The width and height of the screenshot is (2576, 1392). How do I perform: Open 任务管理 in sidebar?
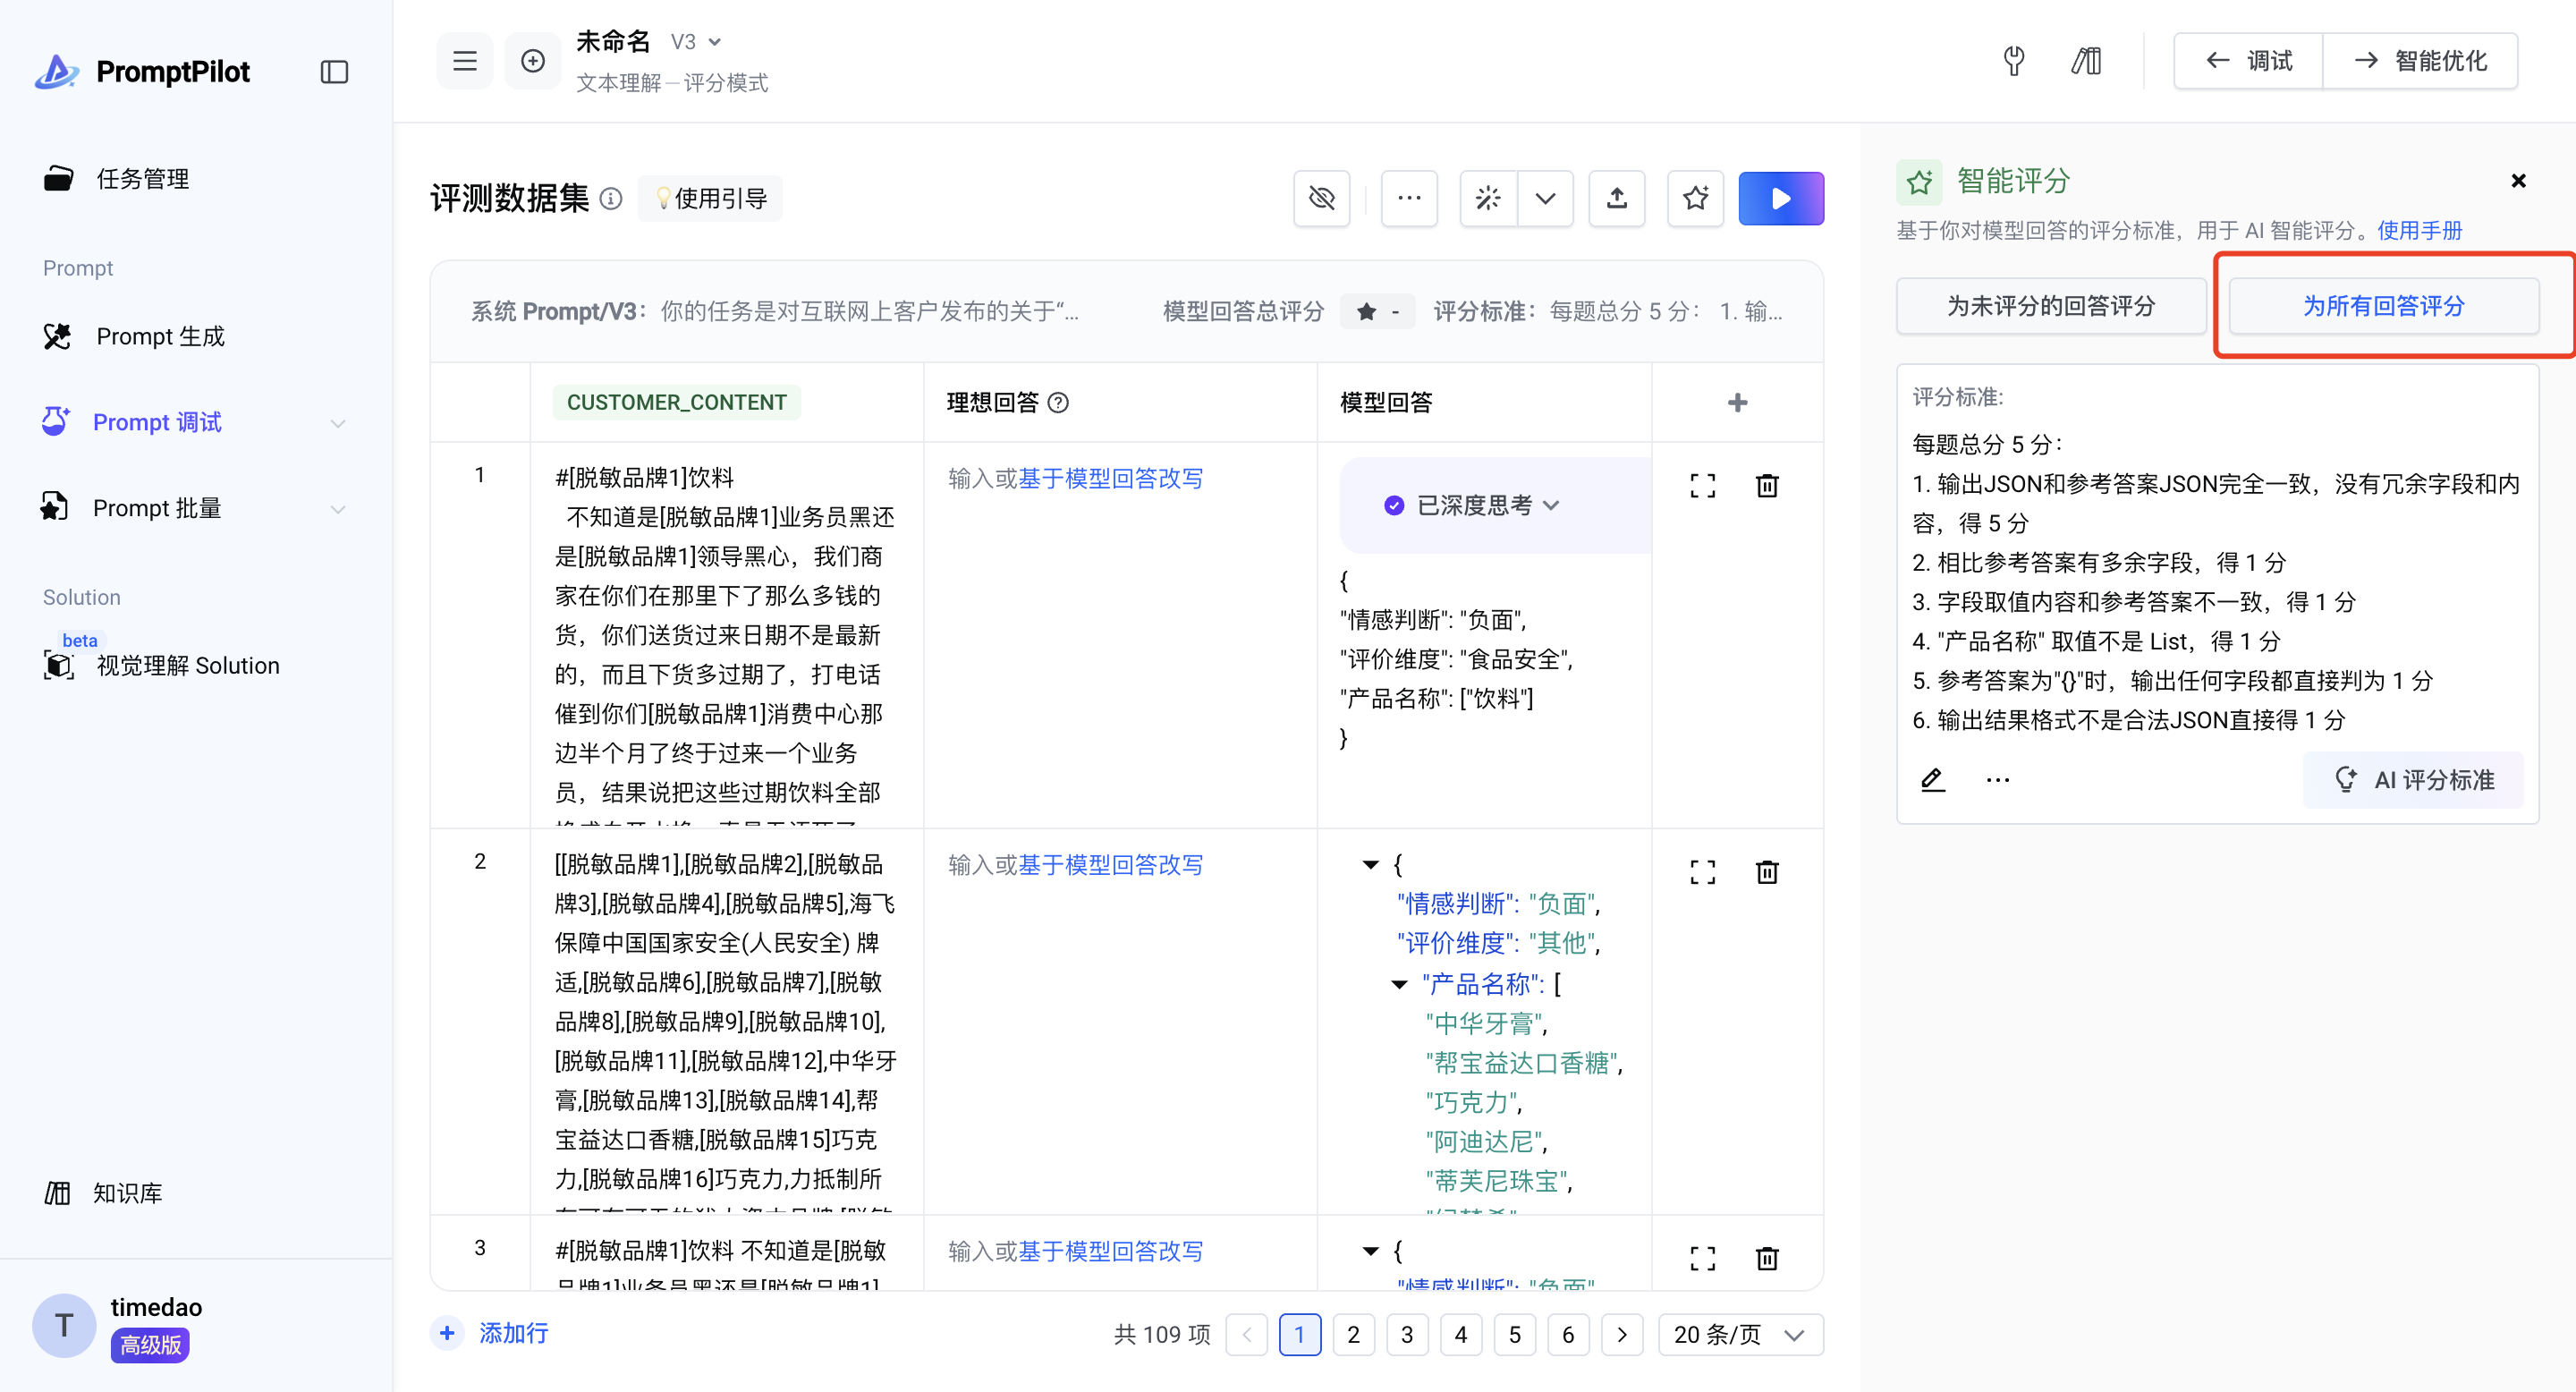click(x=142, y=179)
